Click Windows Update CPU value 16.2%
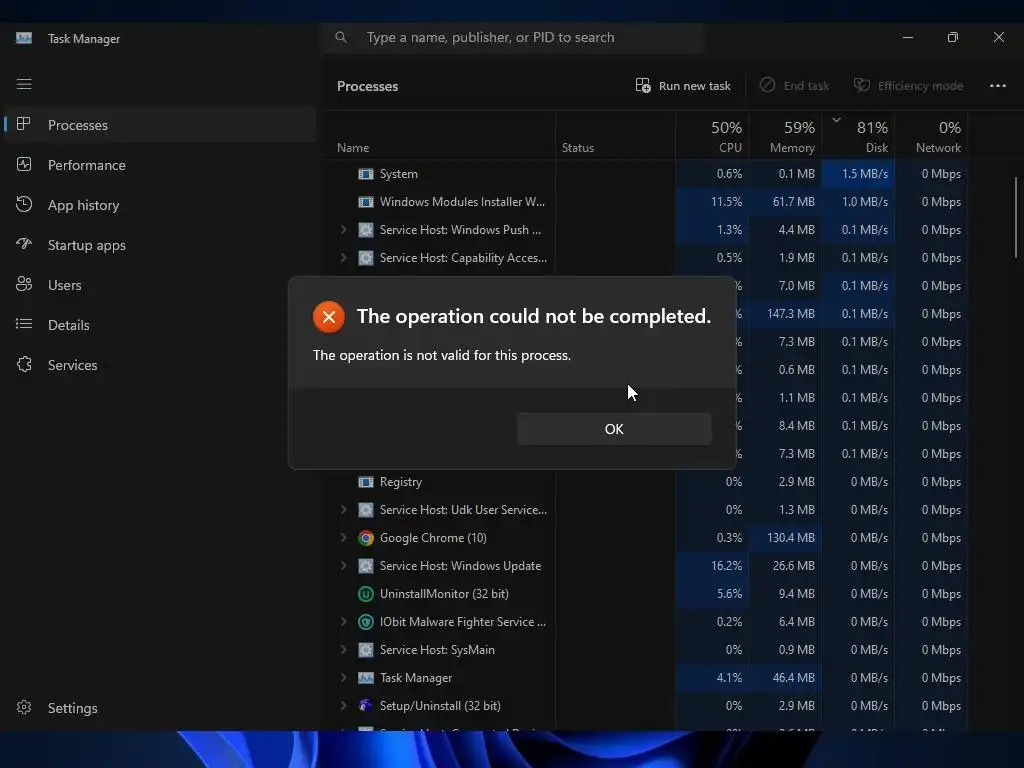The width and height of the screenshot is (1024, 768). [726, 566]
